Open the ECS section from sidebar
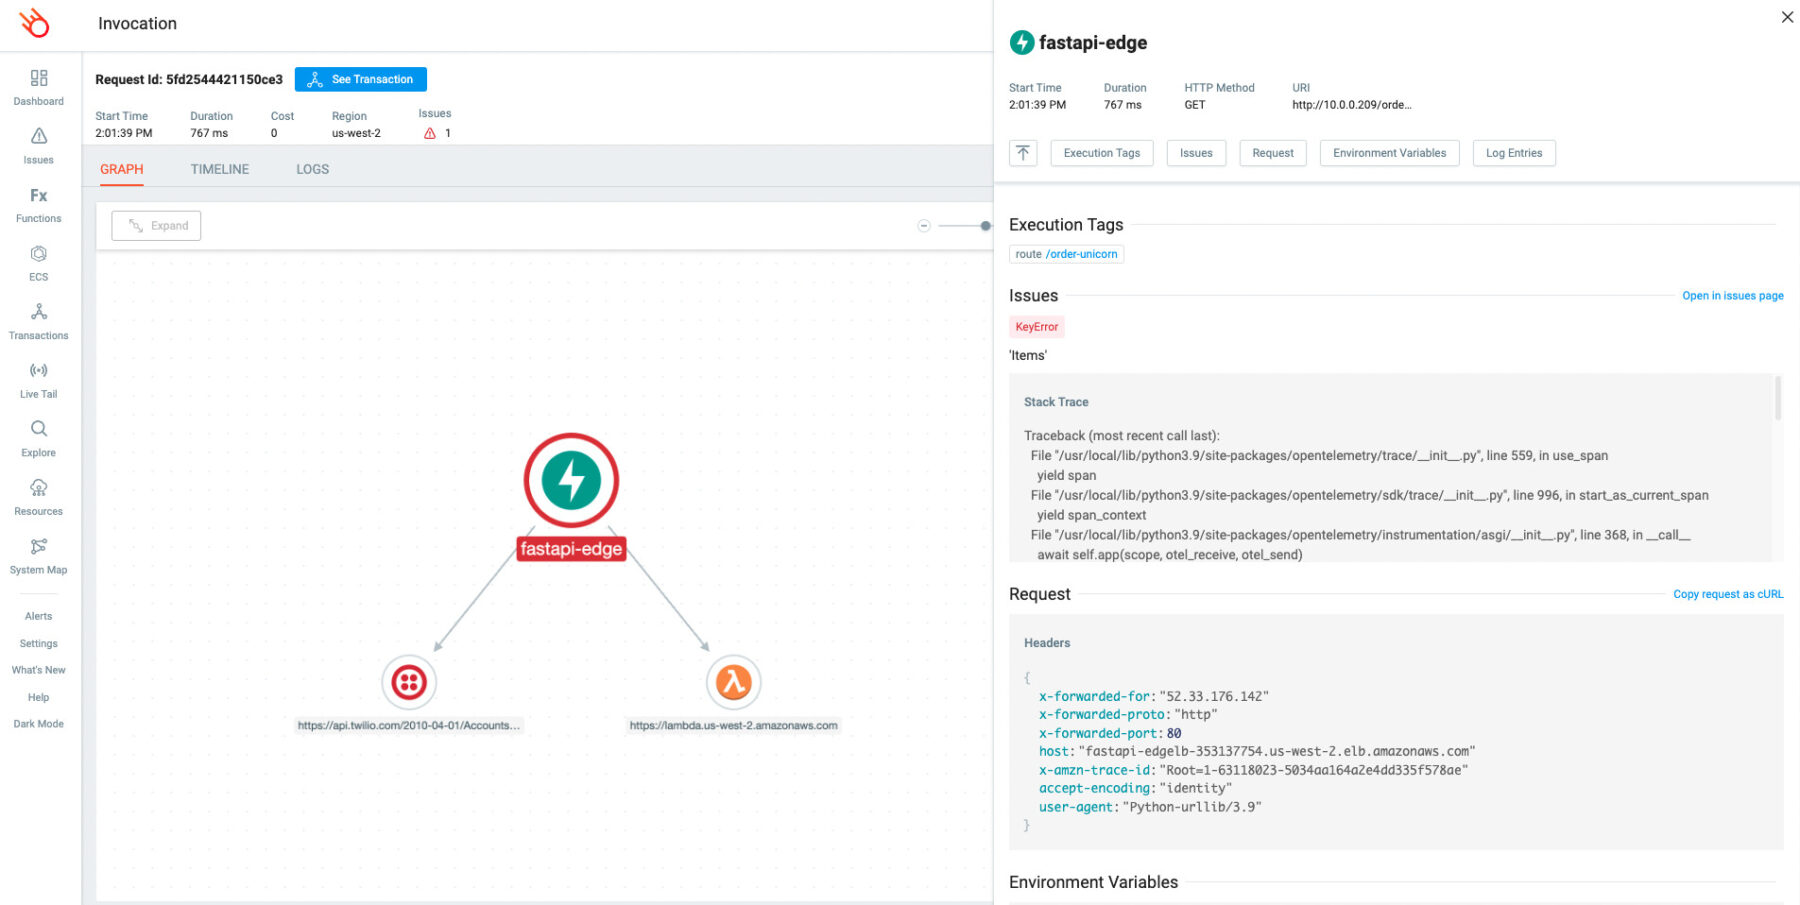Image resolution: width=1800 pixels, height=905 pixels. pyautogui.click(x=38, y=263)
